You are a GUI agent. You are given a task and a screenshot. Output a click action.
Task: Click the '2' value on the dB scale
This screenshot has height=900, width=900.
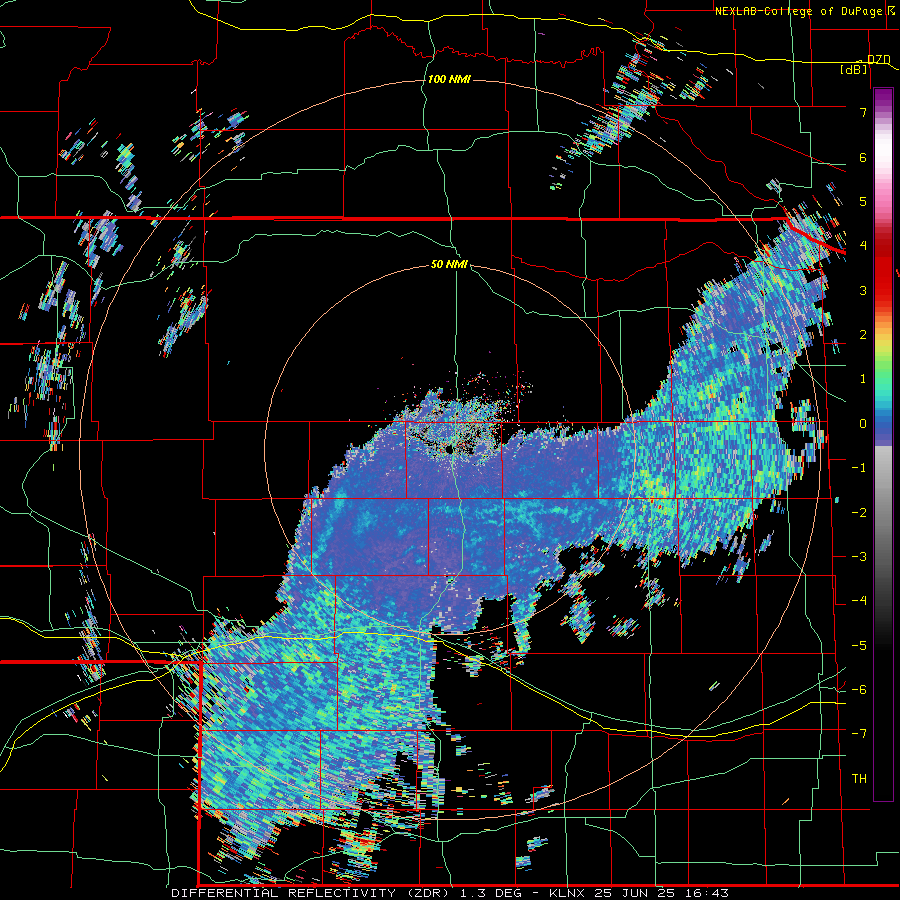click(863, 335)
